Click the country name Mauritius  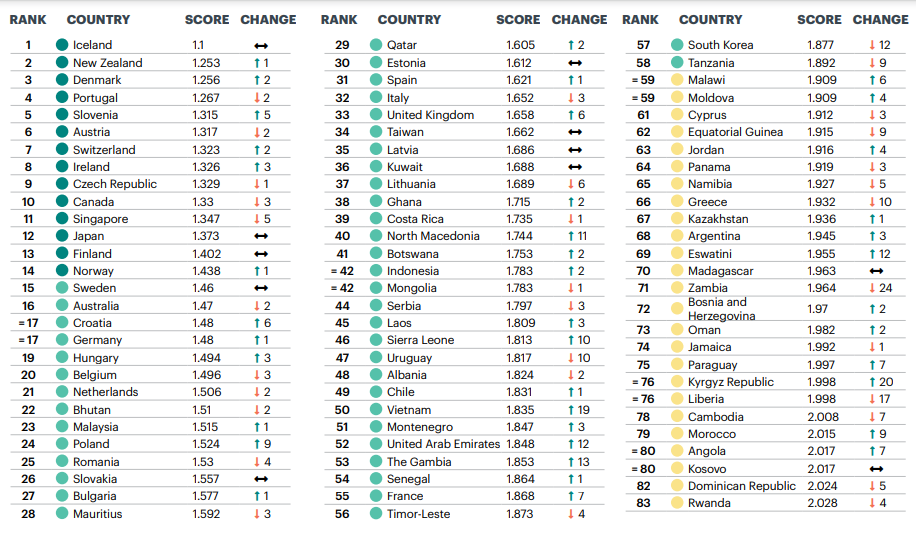coord(98,514)
